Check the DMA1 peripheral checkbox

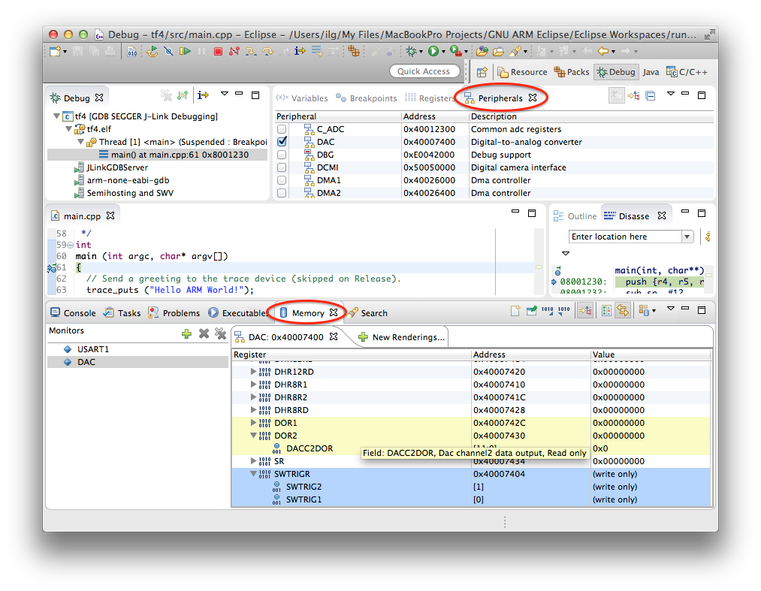point(282,180)
